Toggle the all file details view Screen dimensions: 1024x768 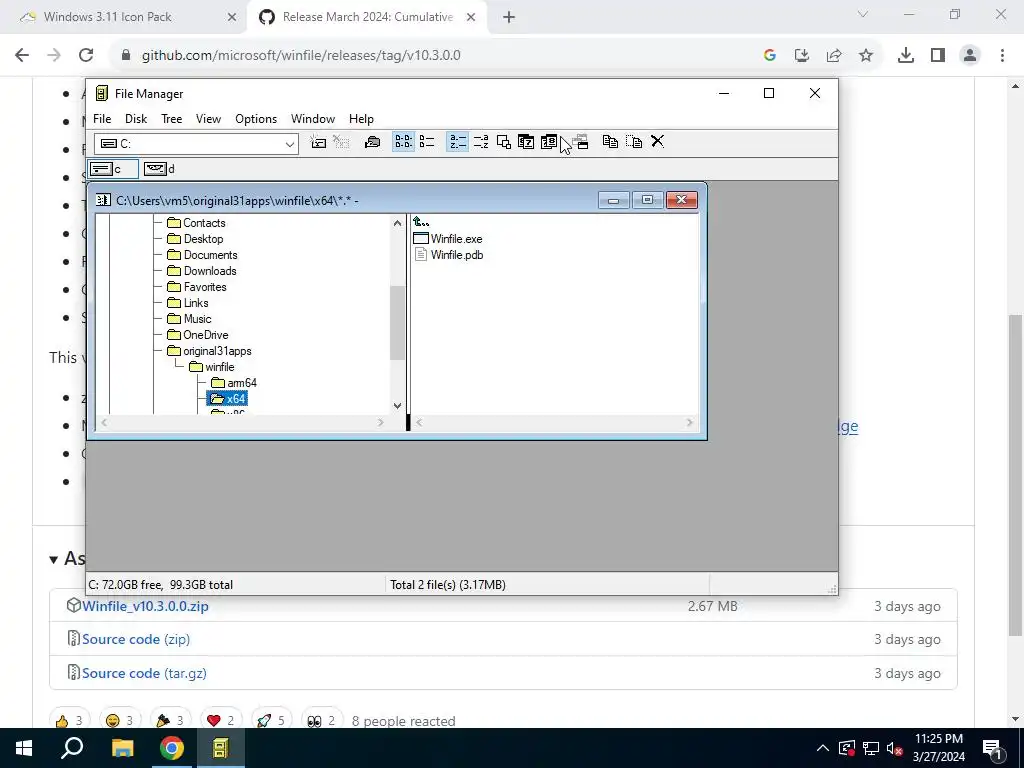coord(426,142)
